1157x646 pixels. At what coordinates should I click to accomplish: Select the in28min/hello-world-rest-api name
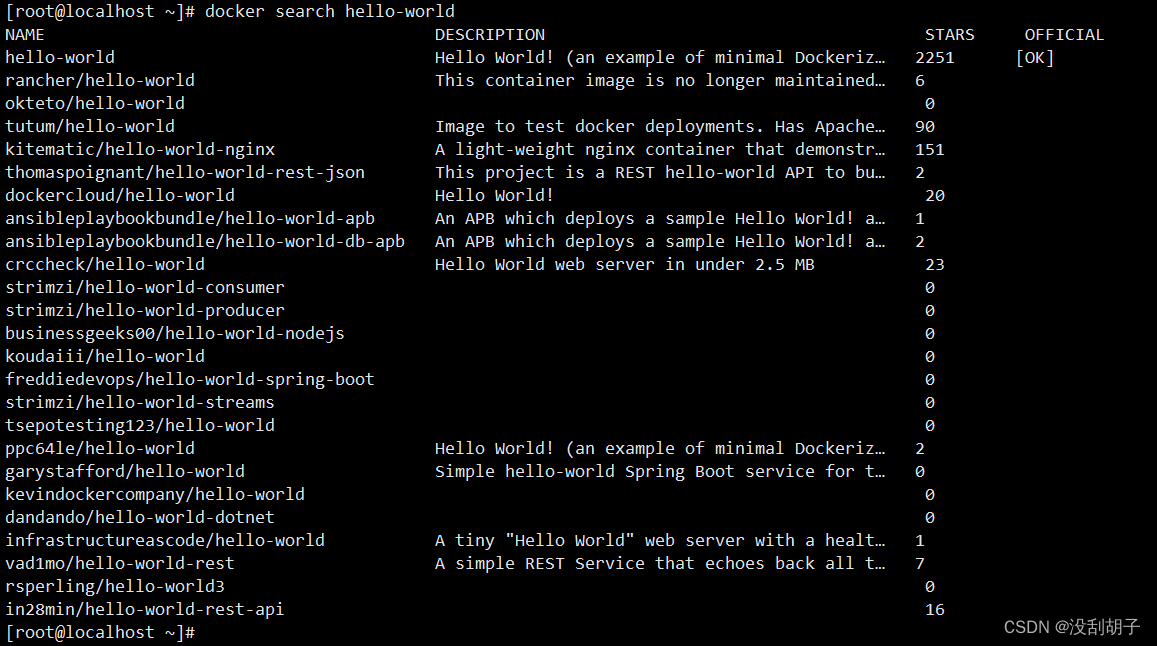pos(145,609)
